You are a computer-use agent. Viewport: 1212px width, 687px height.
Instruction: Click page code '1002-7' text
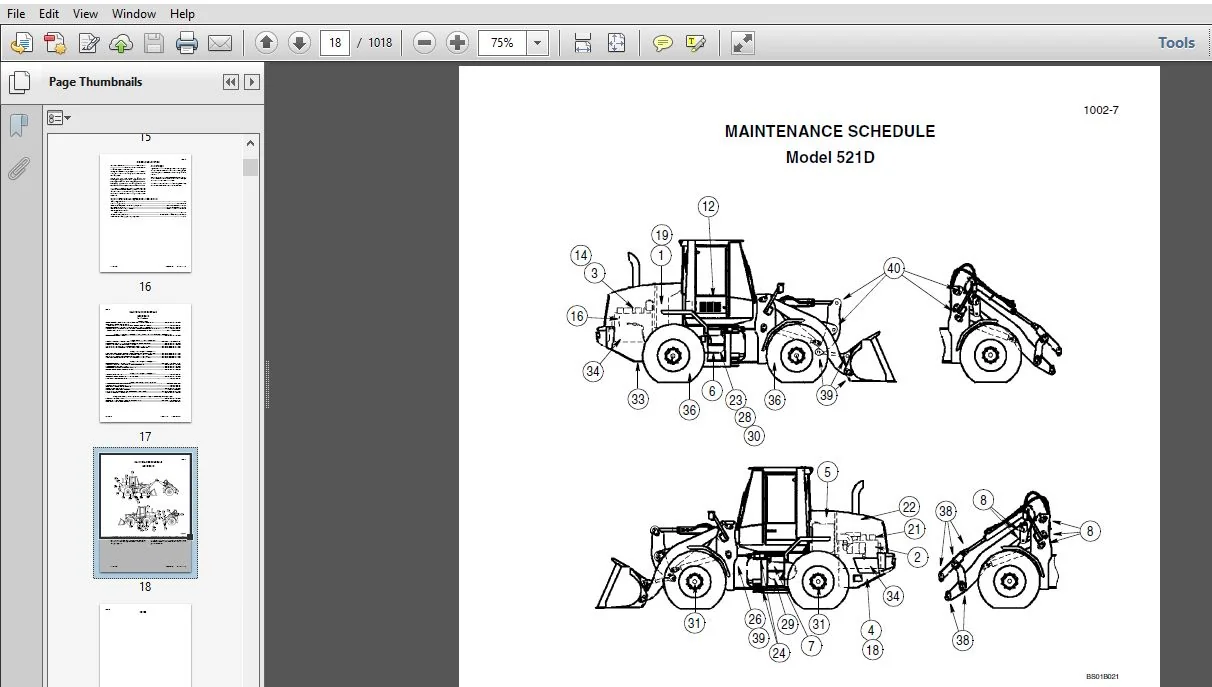tap(1101, 110)
